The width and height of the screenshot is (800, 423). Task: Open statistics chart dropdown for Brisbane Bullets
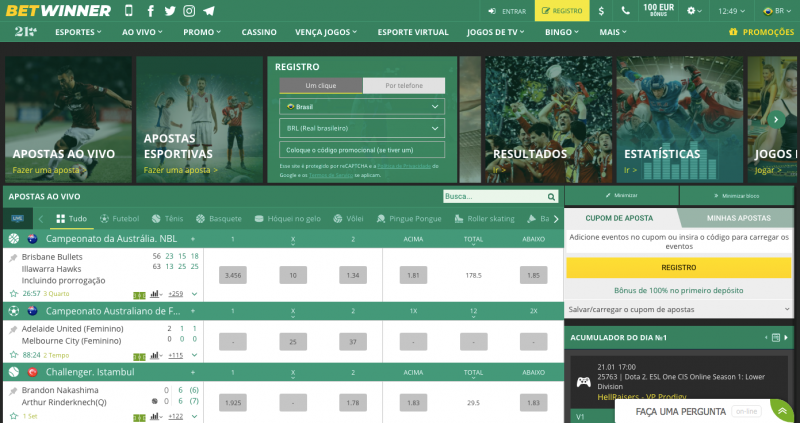[x=156, y=294]
